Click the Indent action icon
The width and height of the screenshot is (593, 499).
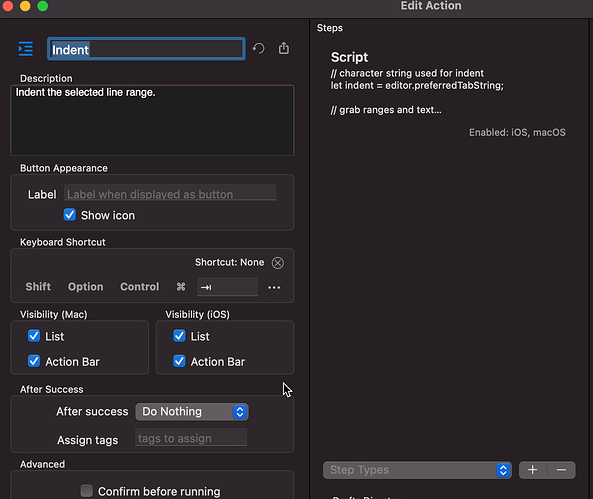pos(26,49)
